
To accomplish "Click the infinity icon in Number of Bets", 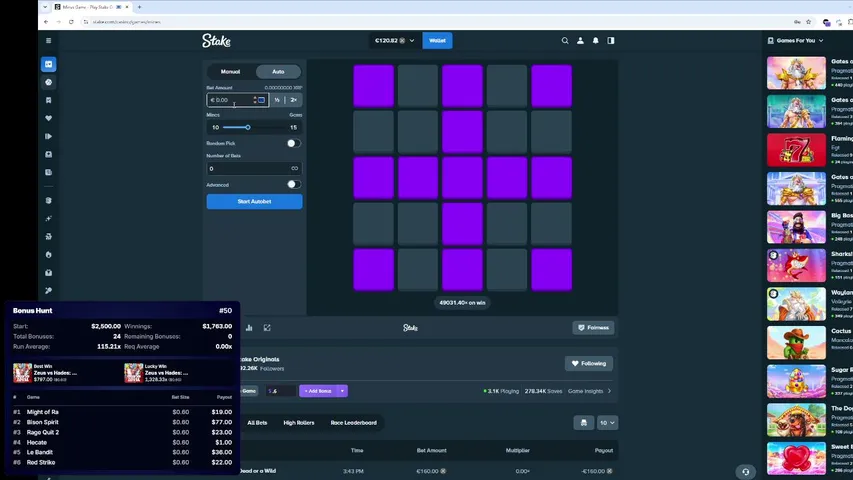I will [294, 169].
